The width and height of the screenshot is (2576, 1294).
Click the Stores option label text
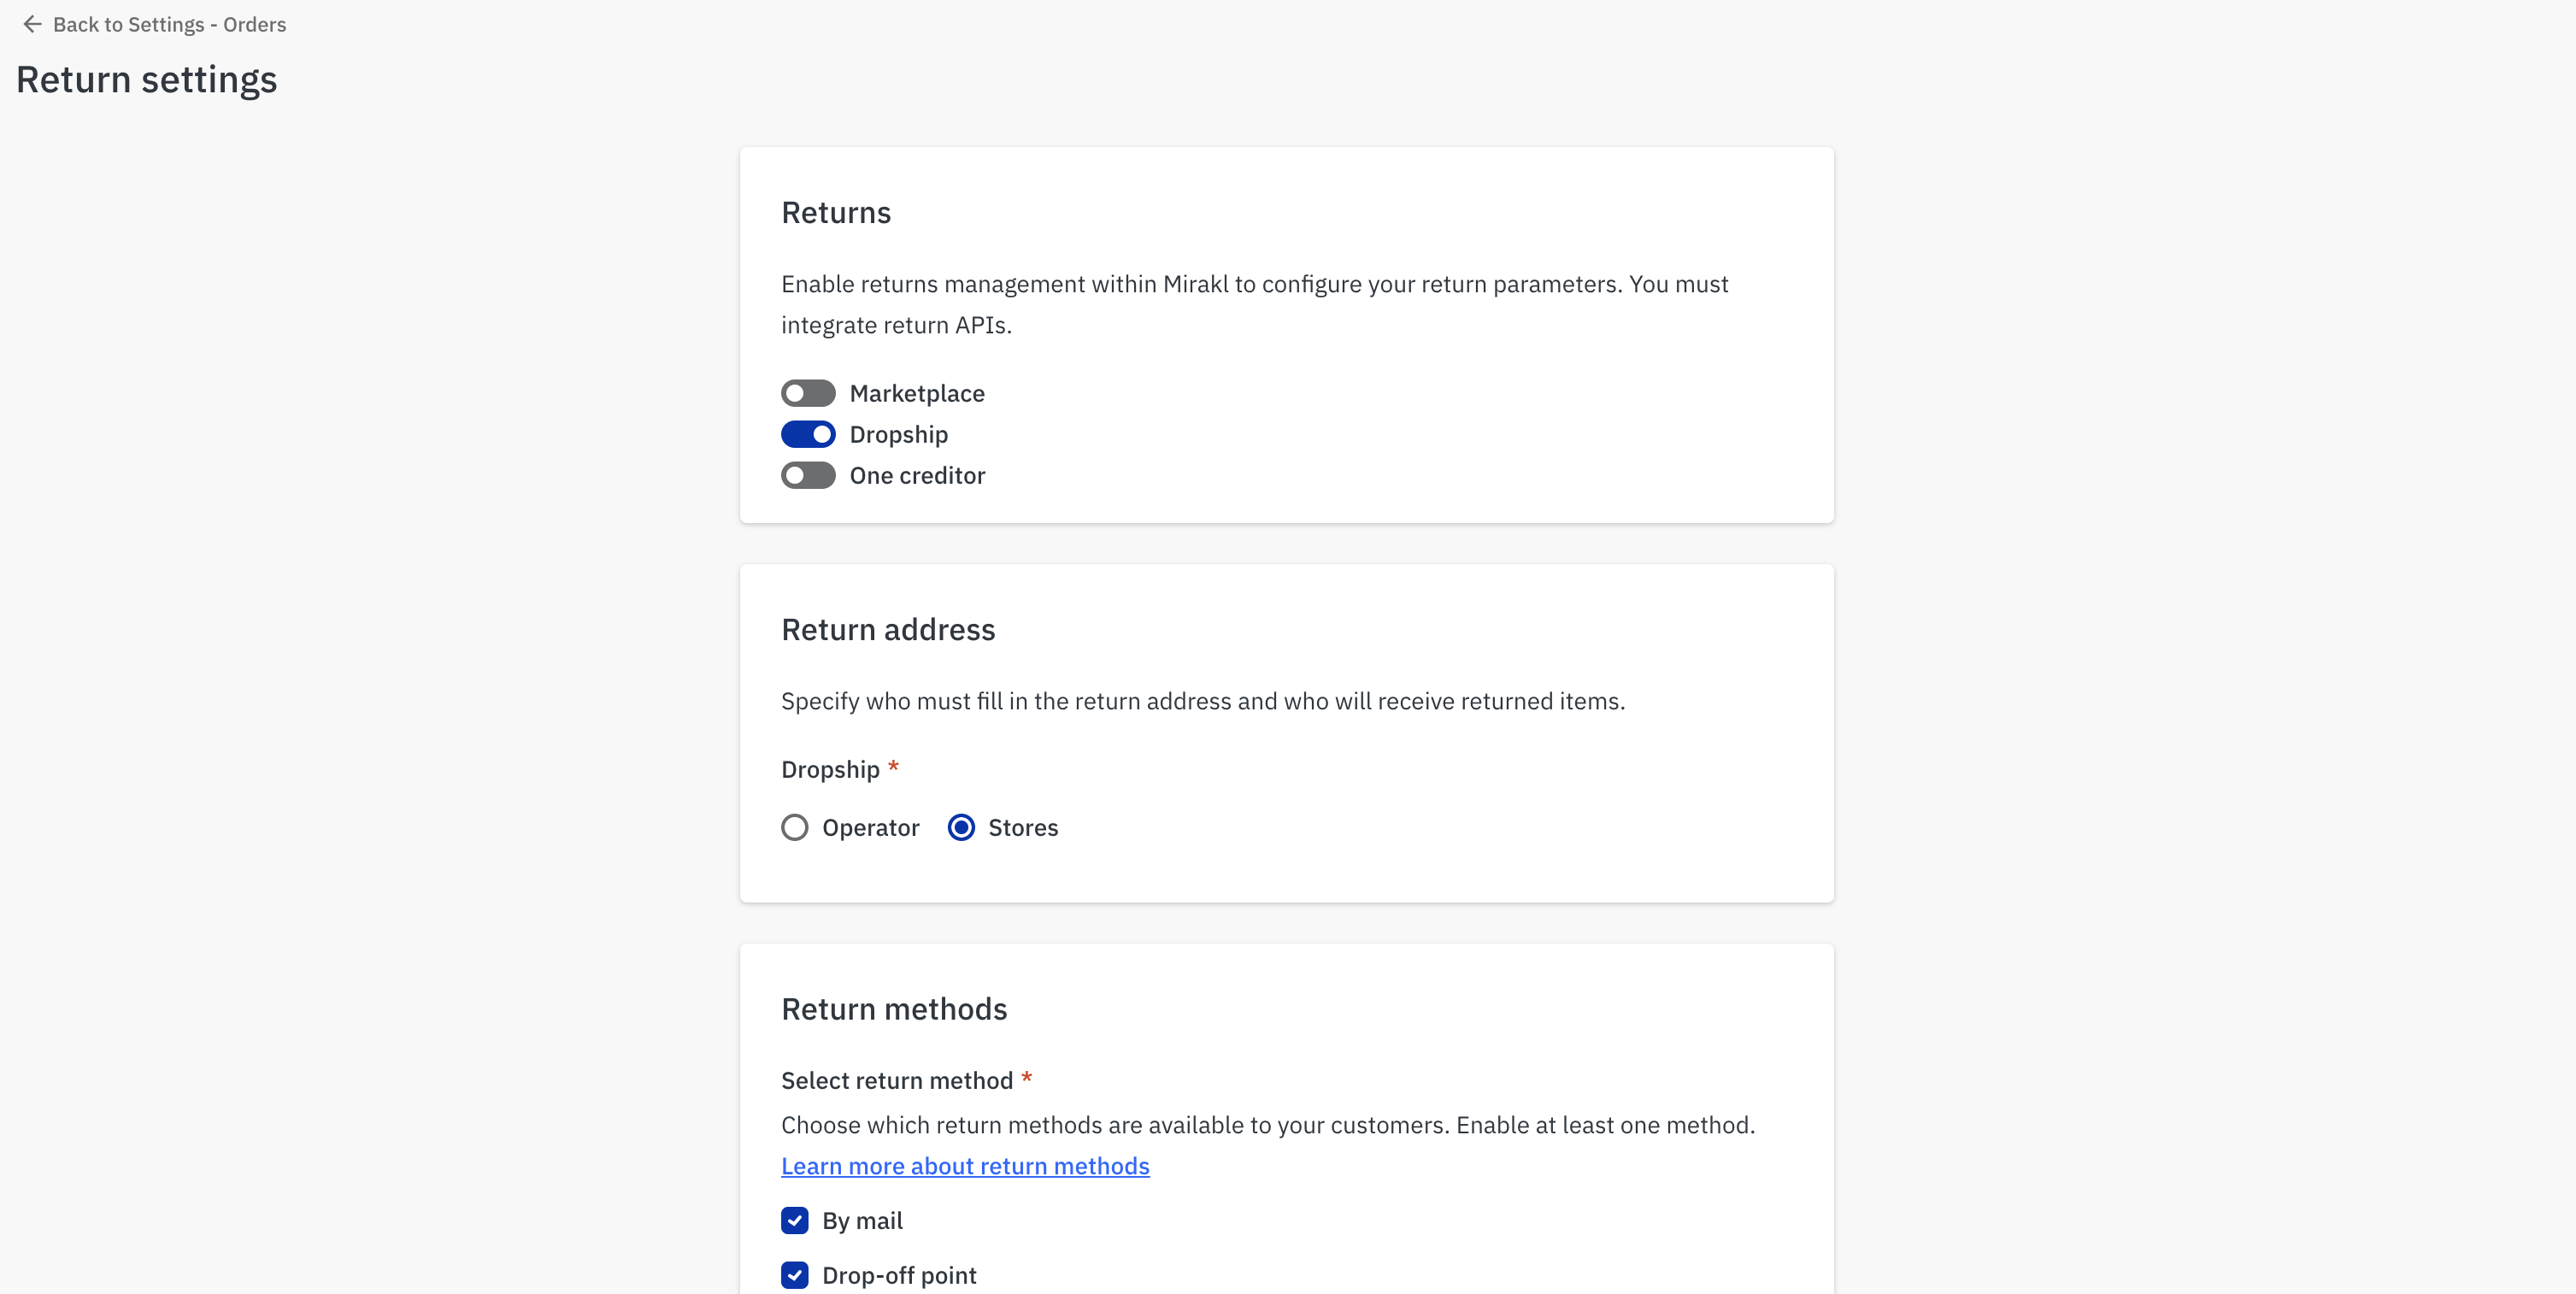coord(1023,827)
